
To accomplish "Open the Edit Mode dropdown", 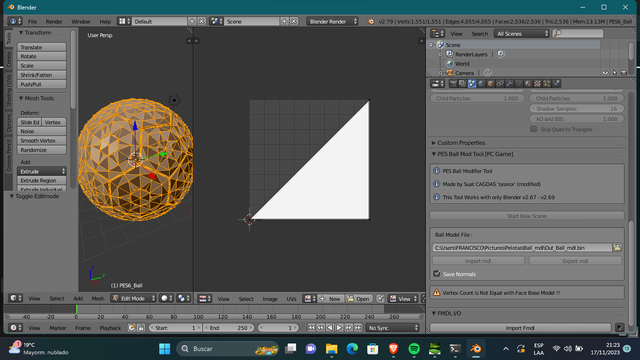I will tap(133, 299).
